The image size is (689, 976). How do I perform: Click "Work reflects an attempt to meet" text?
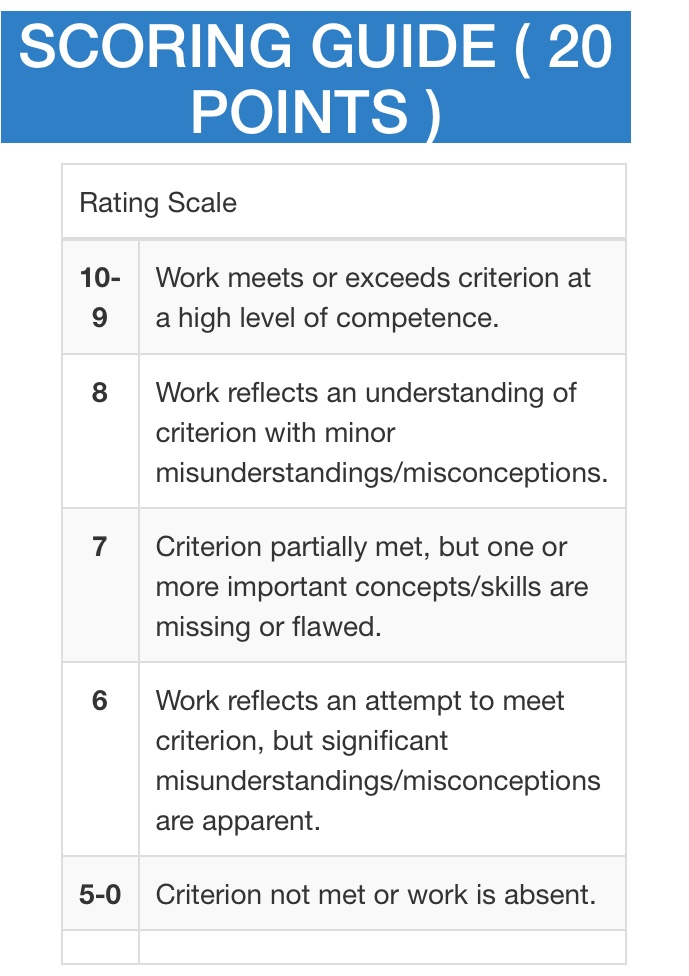pyautogui.click(x=360, y=700)
